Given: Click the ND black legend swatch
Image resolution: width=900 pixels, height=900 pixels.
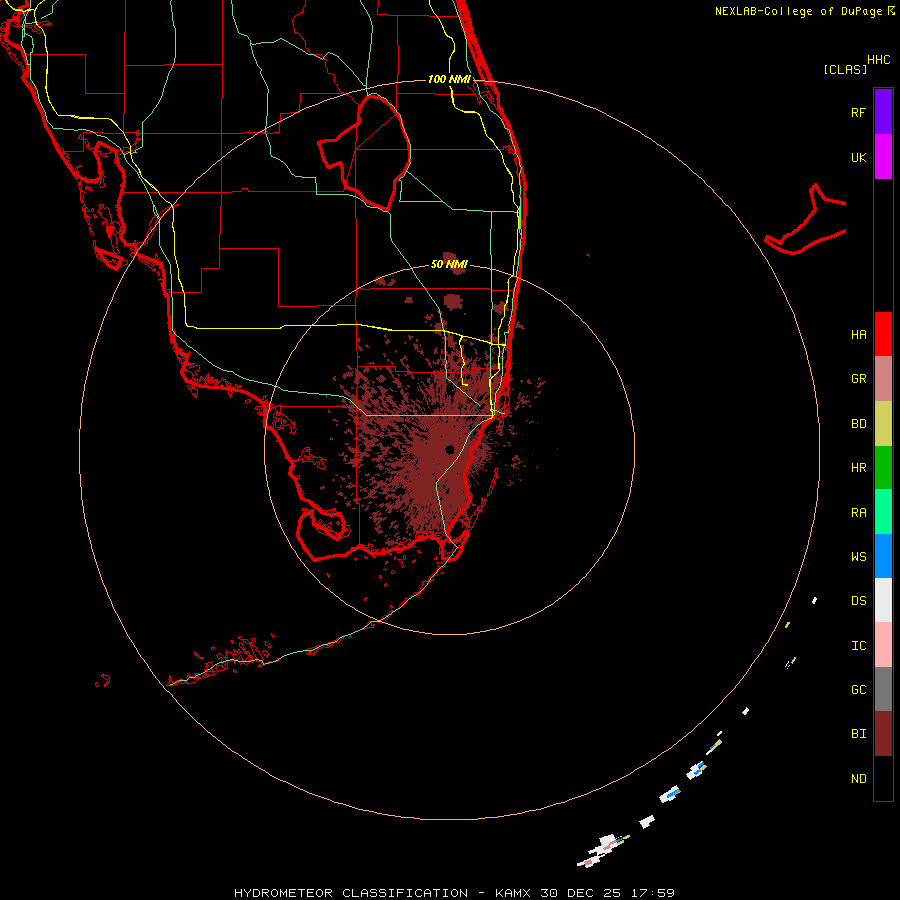Looking at the screenshot, I should (883, 778).
